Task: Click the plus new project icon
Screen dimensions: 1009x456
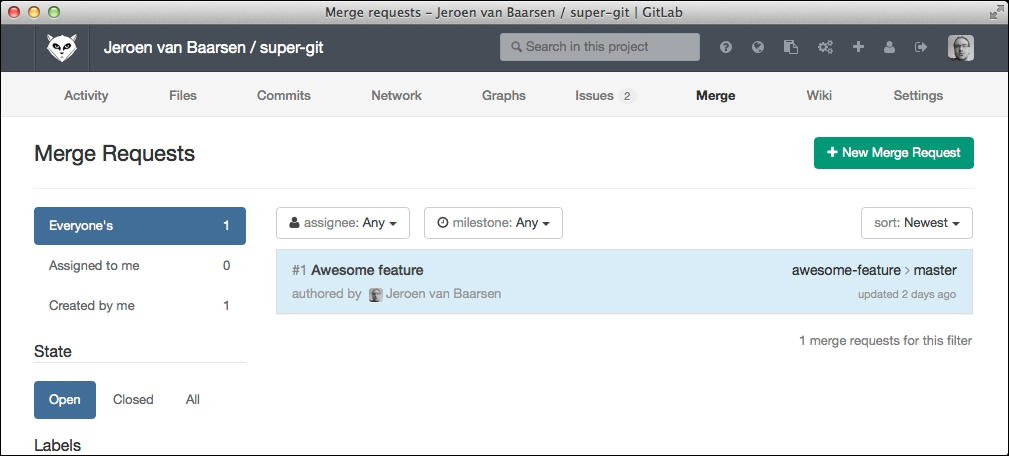Action: click(x=858, y=47)
